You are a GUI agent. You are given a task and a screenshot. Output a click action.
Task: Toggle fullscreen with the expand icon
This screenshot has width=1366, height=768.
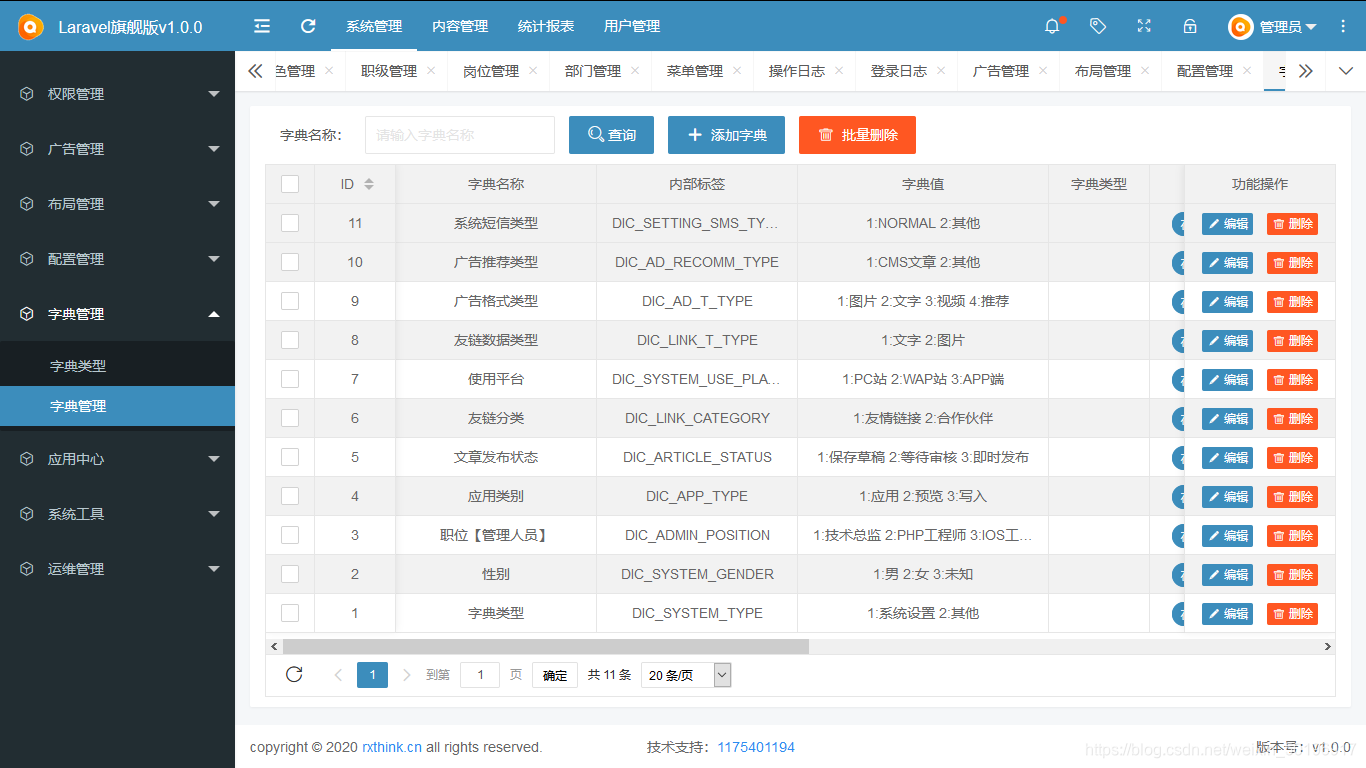click(x=1144, y=26)
